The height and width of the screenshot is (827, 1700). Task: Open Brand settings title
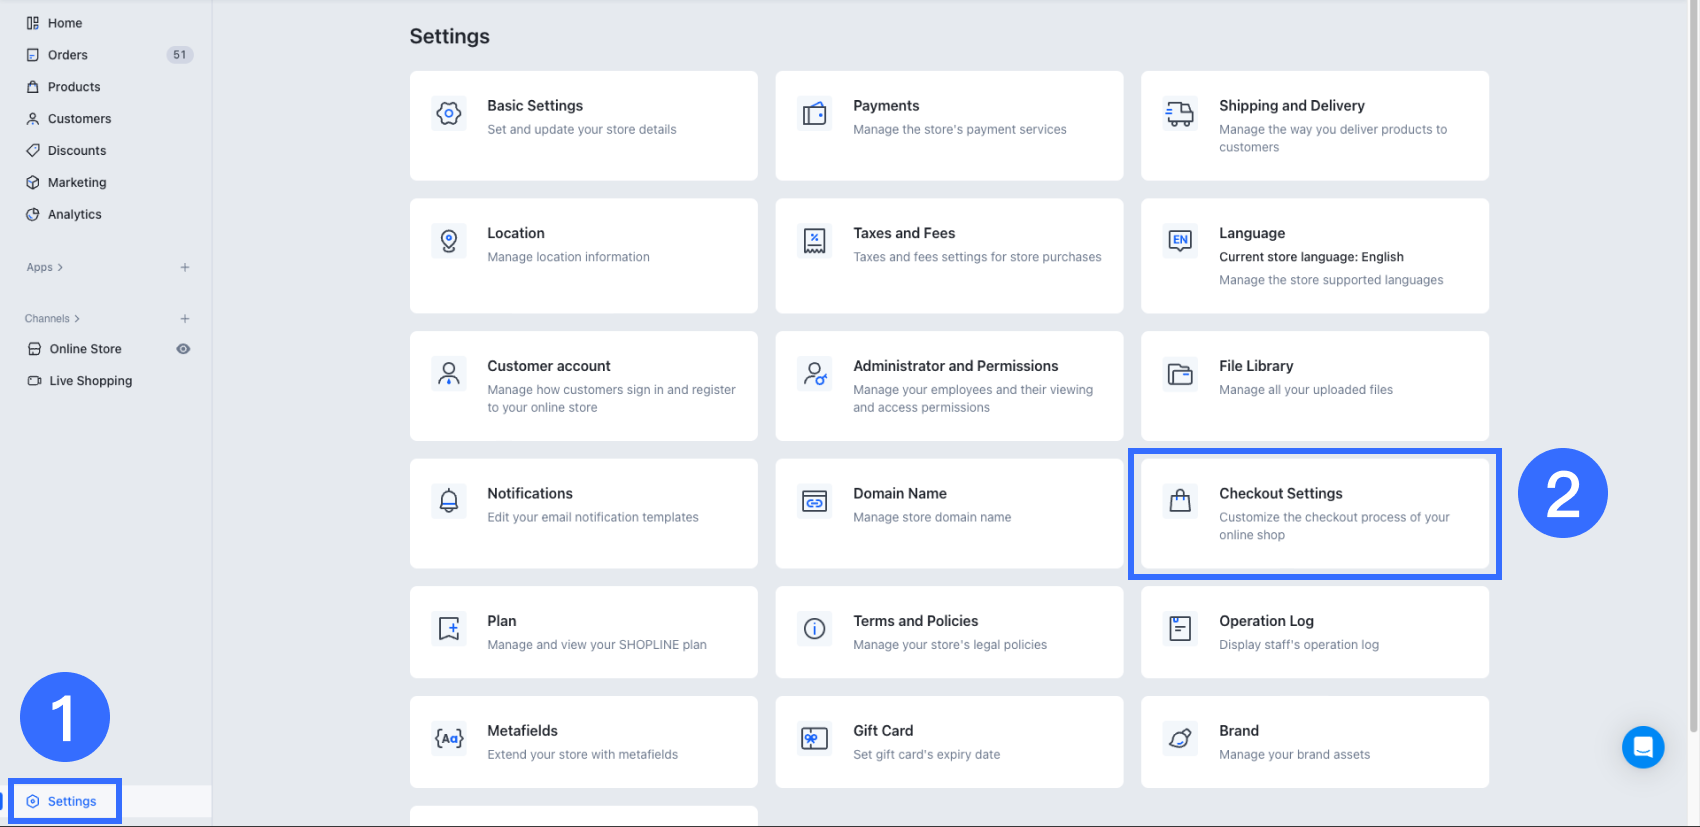coord(1239,731)
